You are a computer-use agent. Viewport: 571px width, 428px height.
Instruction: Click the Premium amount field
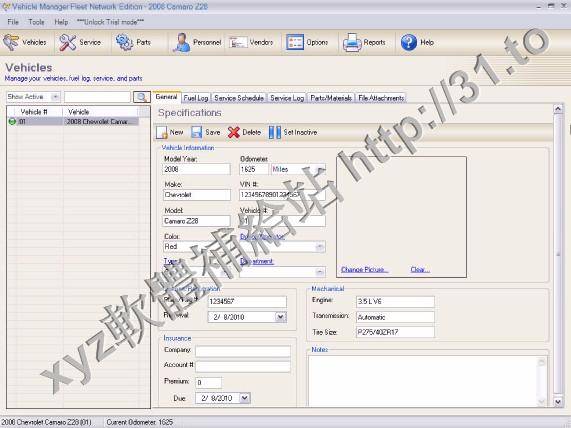[209, 382]
